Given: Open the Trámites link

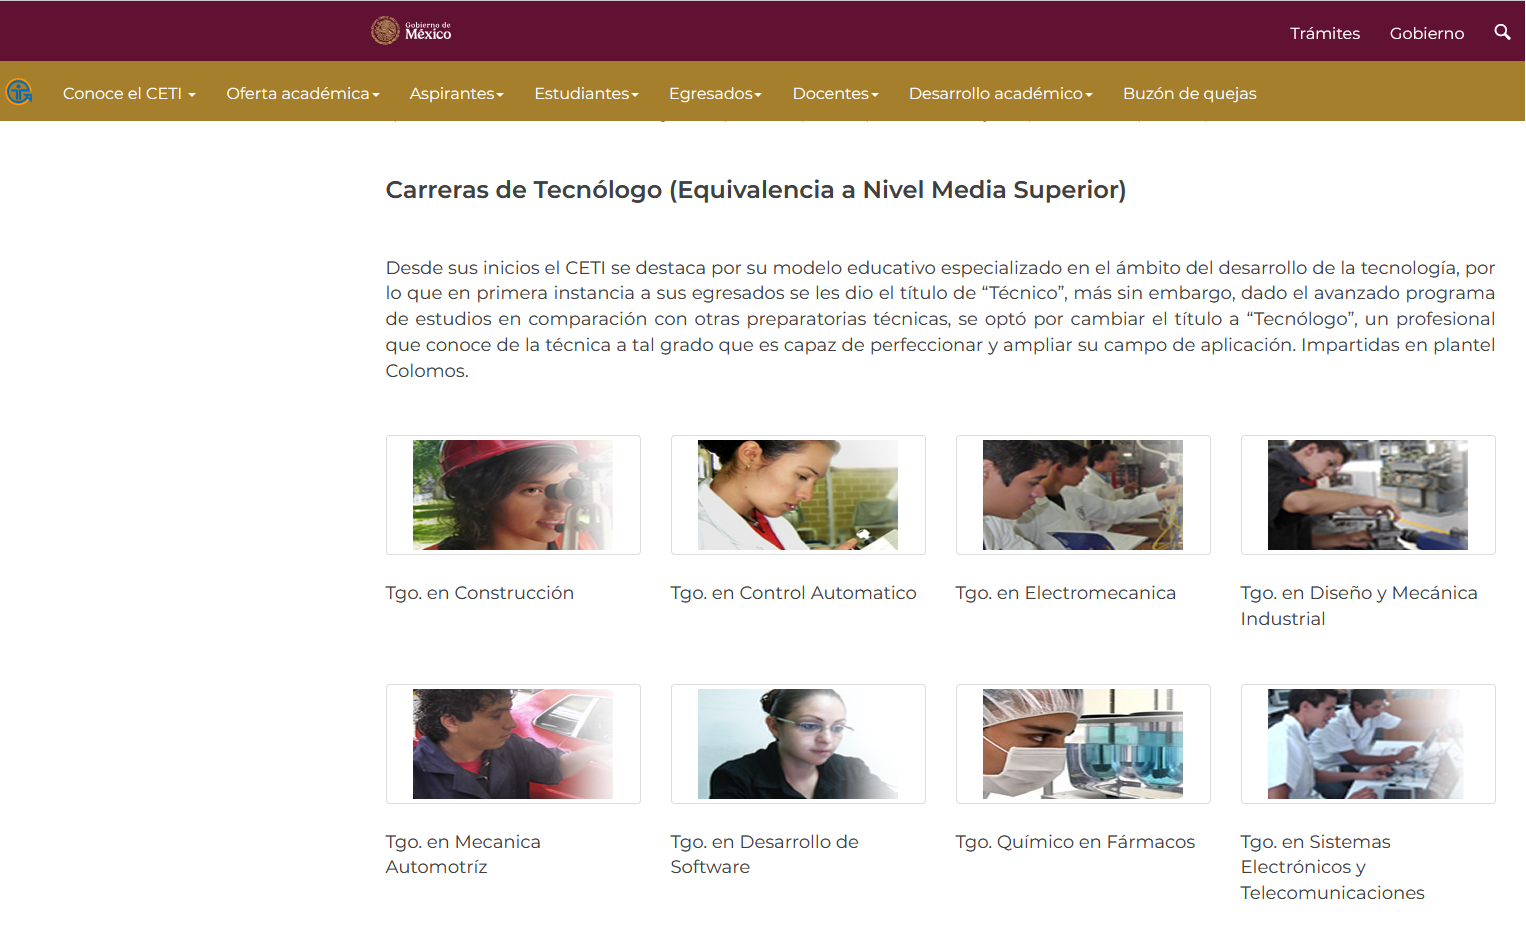Looking at the screenshot, I should [x=1325, y=33].
